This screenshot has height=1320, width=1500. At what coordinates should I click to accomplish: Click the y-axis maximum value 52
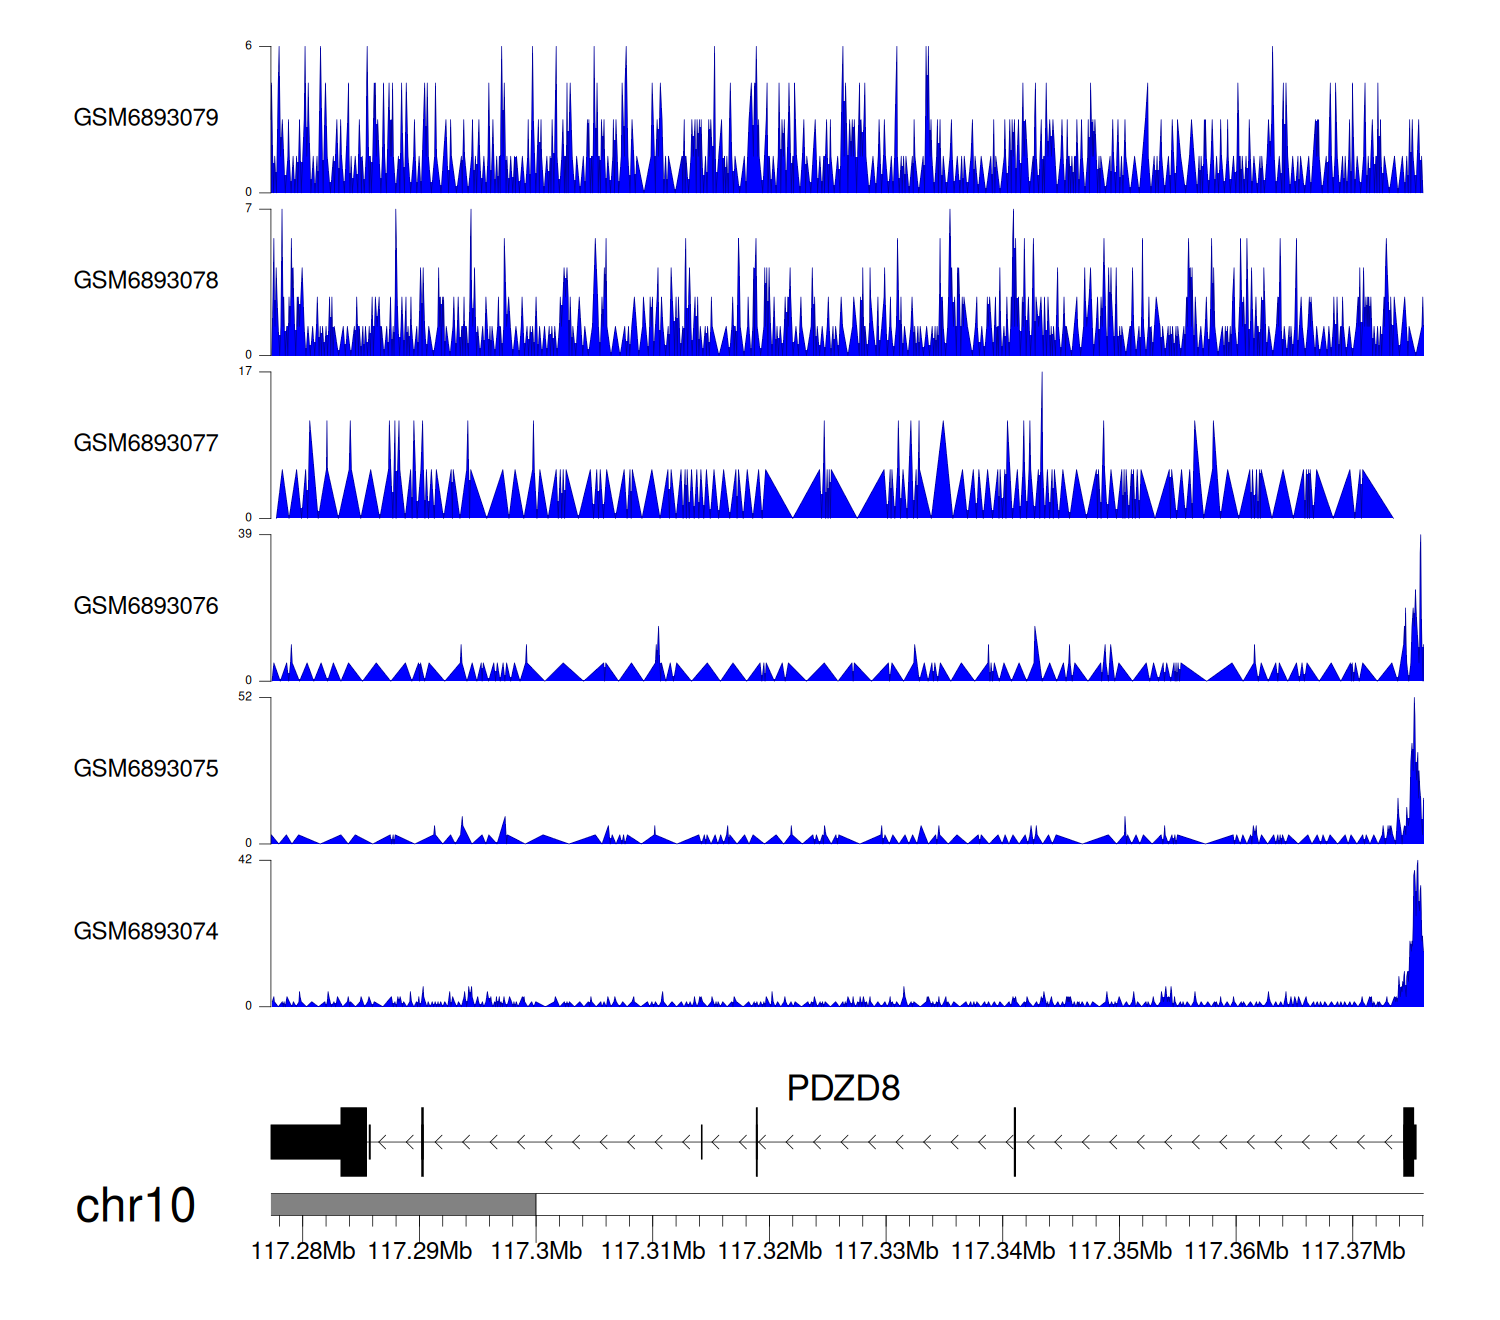pos(245,697)
